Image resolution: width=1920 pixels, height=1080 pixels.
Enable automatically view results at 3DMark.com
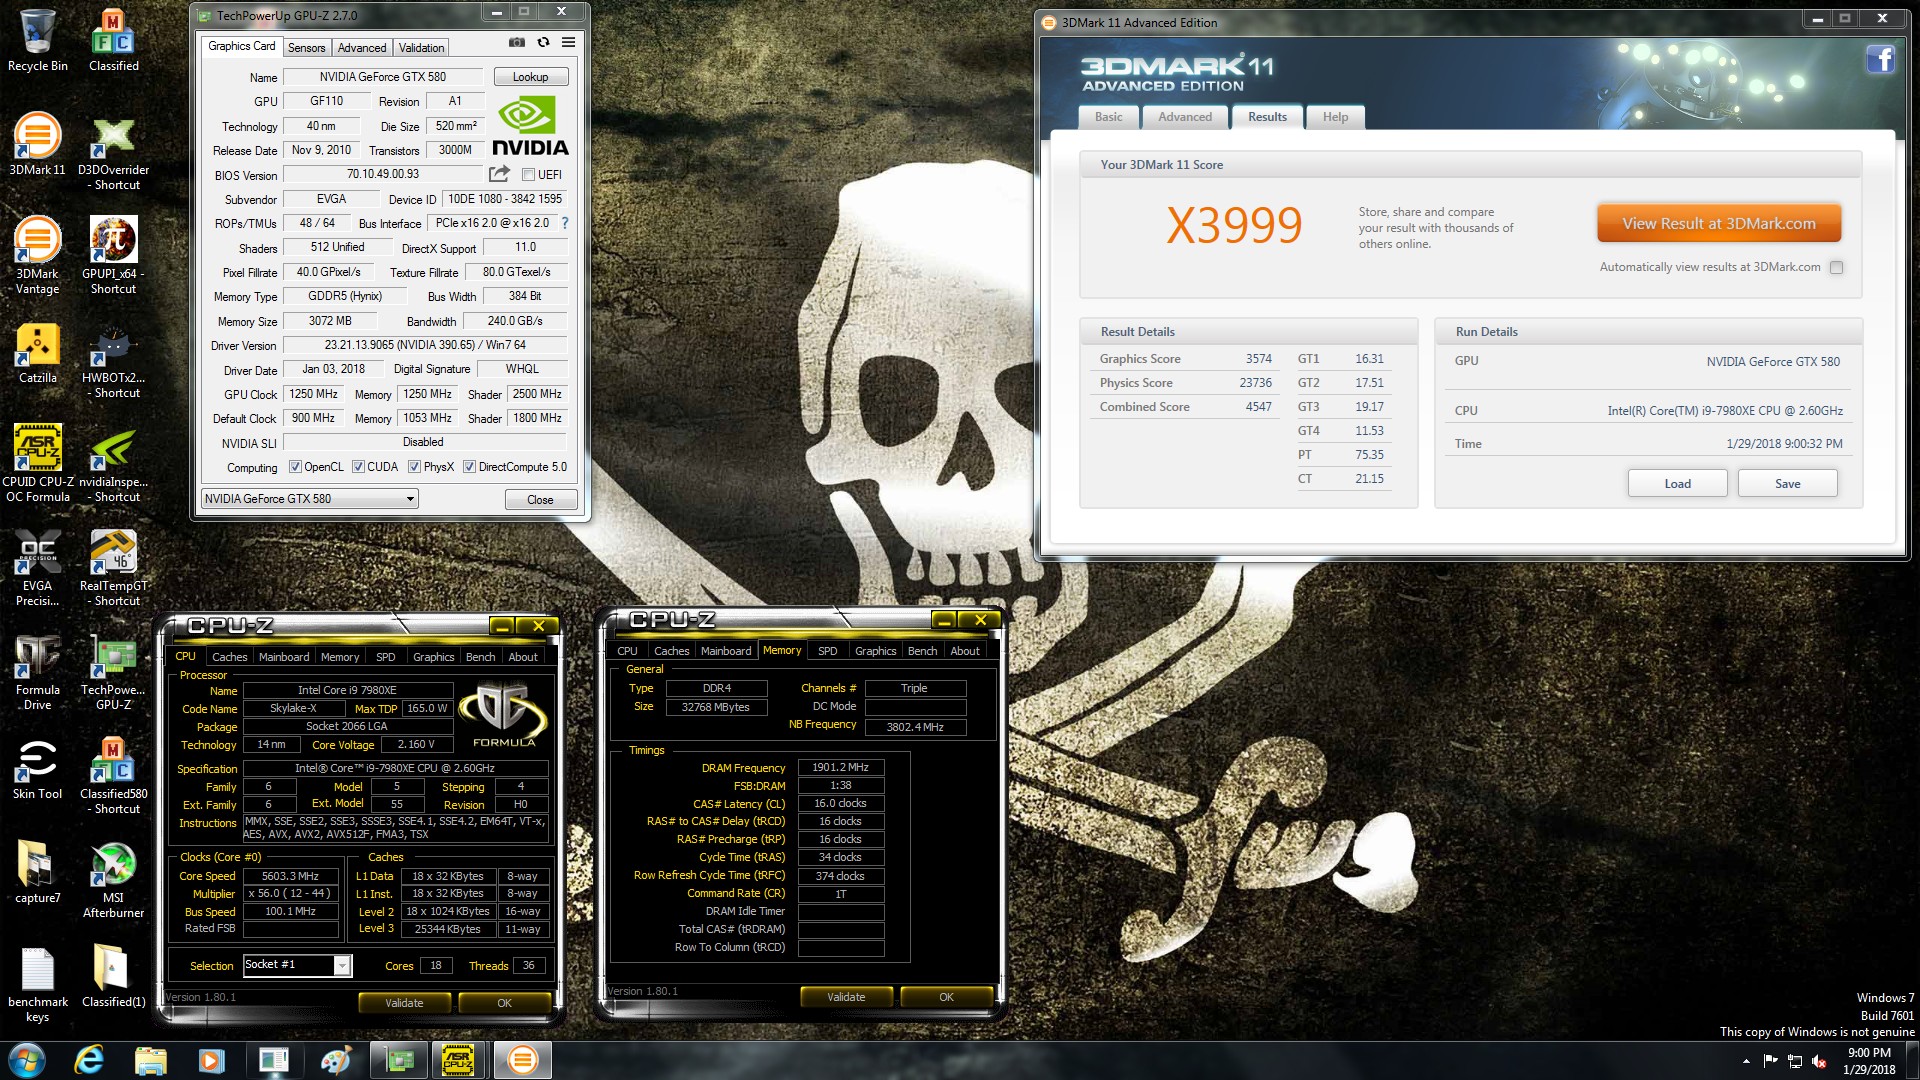(1836, 267)
